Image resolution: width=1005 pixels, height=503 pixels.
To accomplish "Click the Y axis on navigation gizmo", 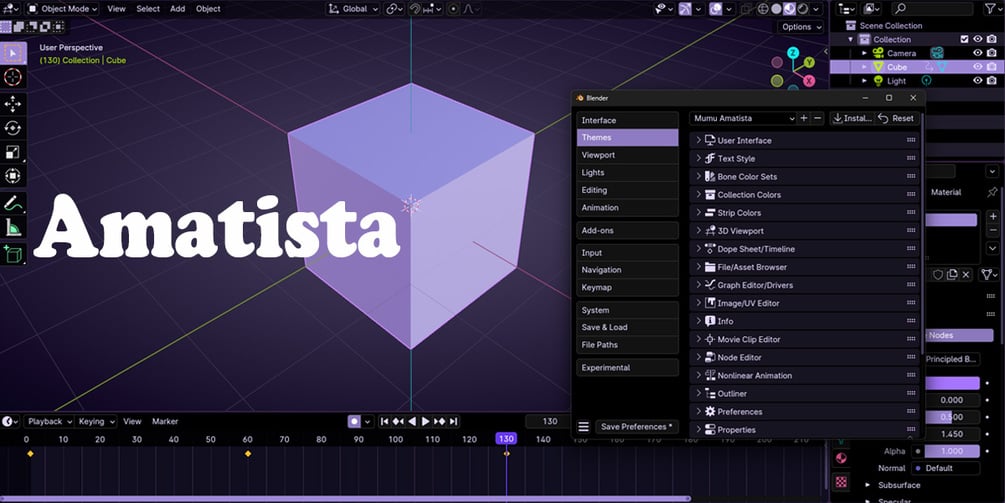I will point(810,62).
